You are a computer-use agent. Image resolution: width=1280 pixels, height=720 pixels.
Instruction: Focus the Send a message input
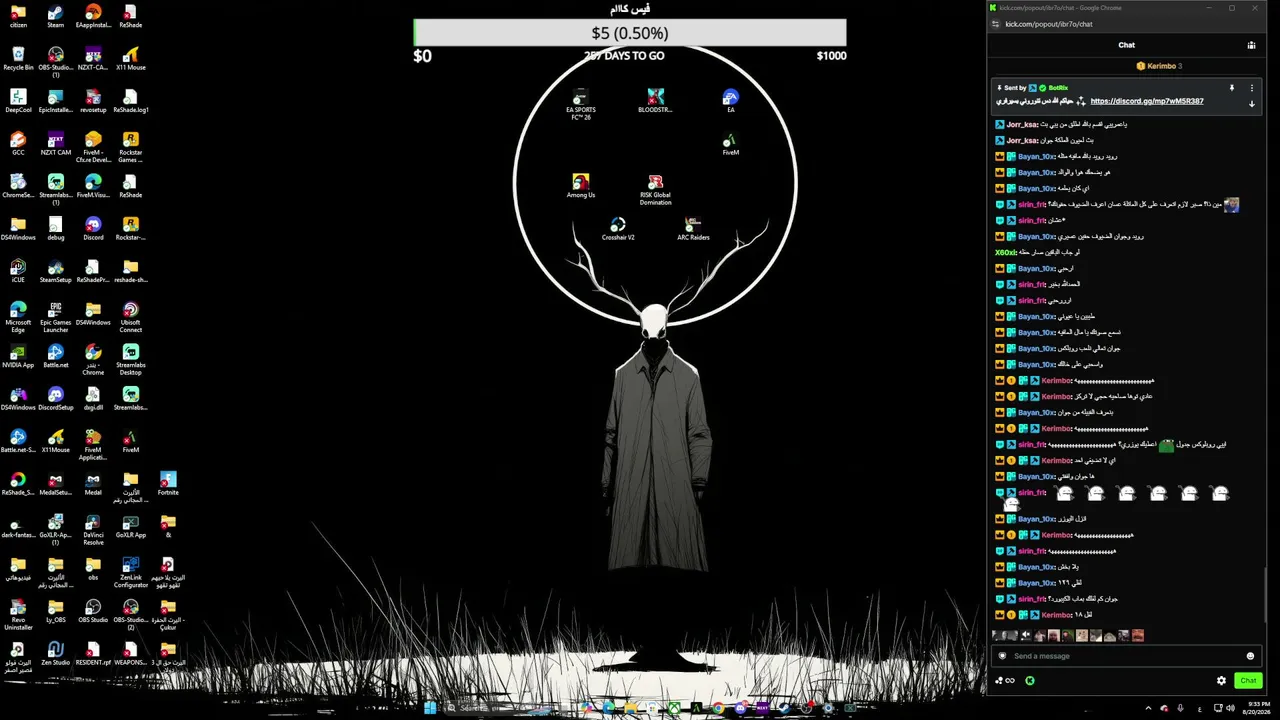[x=1125, y=656]
